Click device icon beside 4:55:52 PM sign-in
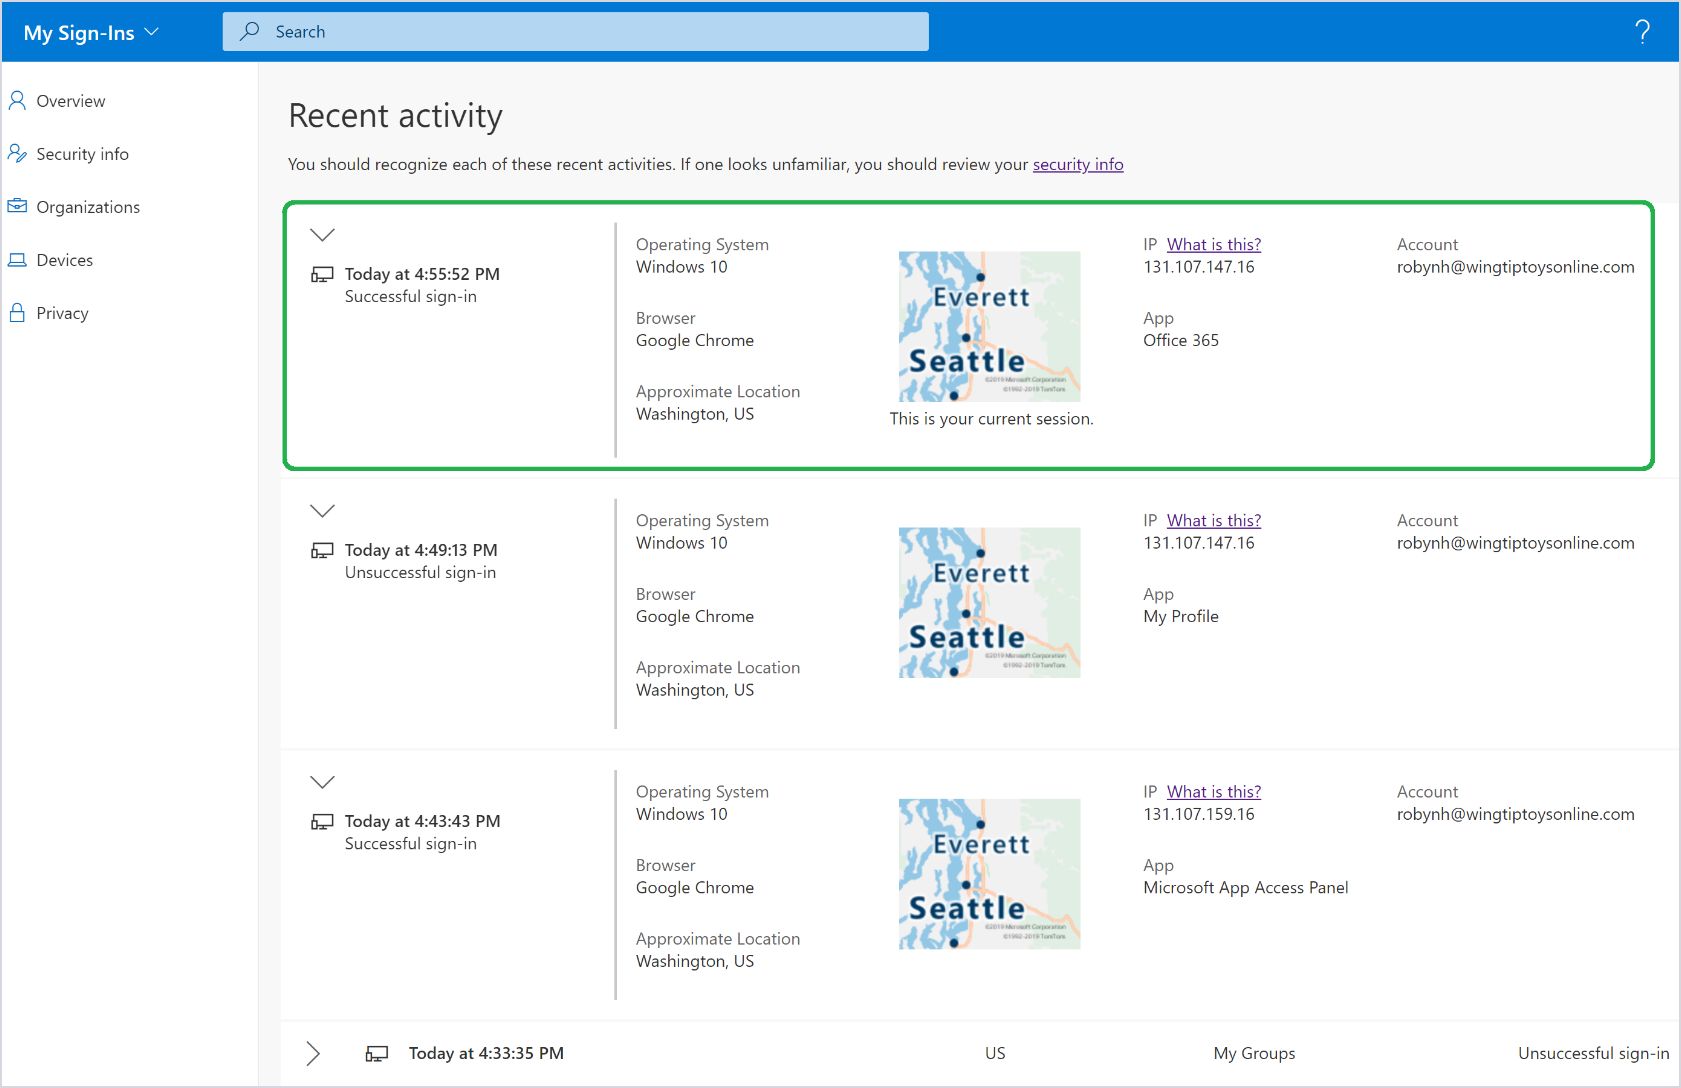The width and height of the screenshot is (1681, 1088). tap(322, 274)
